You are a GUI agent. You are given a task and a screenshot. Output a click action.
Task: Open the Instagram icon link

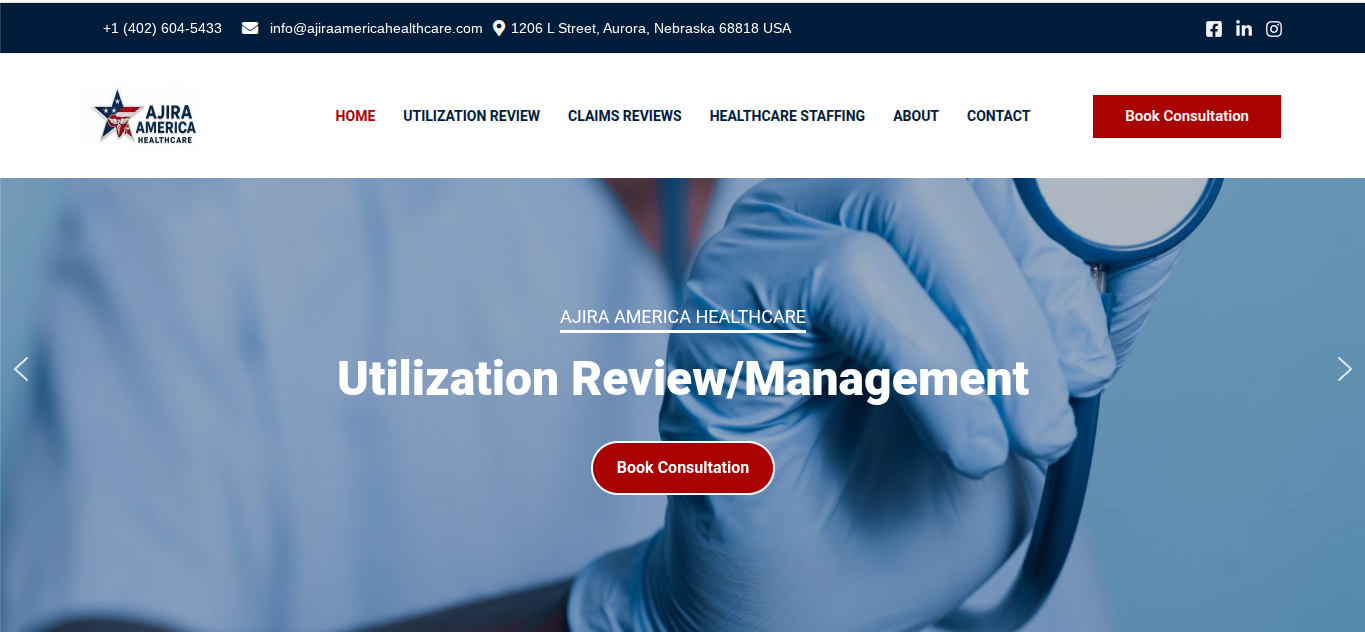pyautogui.click(x=1273, y=29)
